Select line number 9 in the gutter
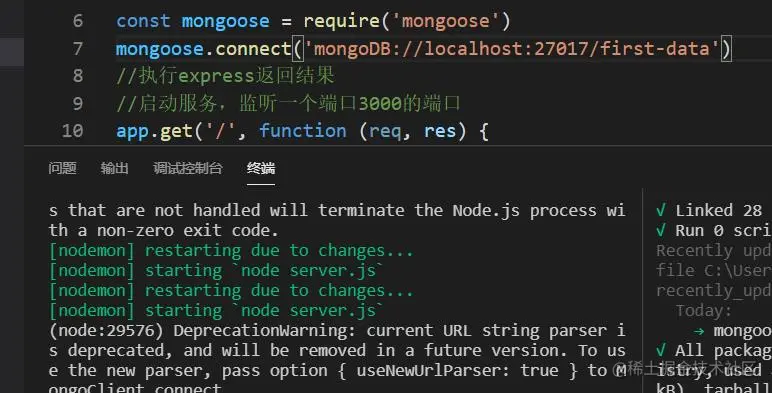Viewport: 772px width, 393px height. (x=78, y=103)
